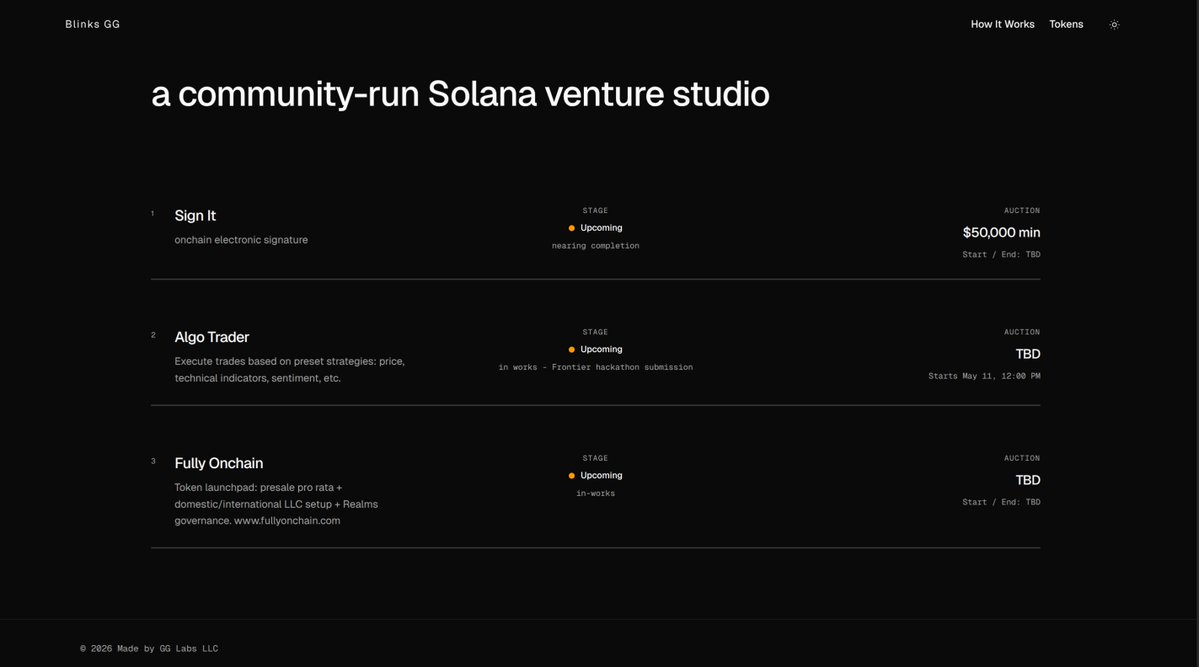Viewport: 1199px width, 667px height.
Task: Click the "$50,000 min" auction value
Action: [1001, 233]
